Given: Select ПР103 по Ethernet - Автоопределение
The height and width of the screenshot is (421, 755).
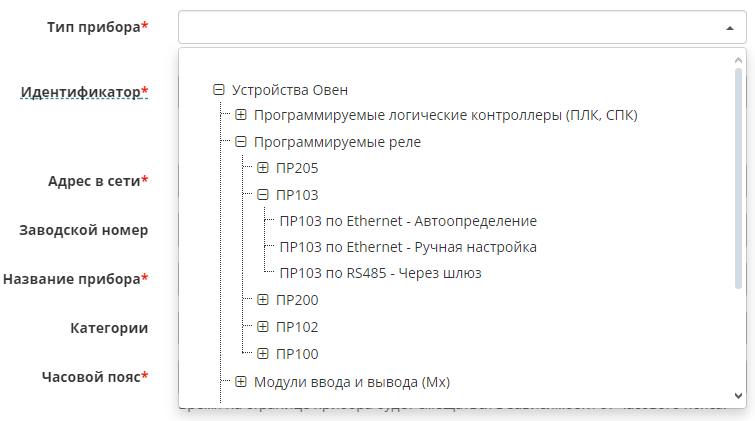Looking at the screenshot, I should pos(408,221).
